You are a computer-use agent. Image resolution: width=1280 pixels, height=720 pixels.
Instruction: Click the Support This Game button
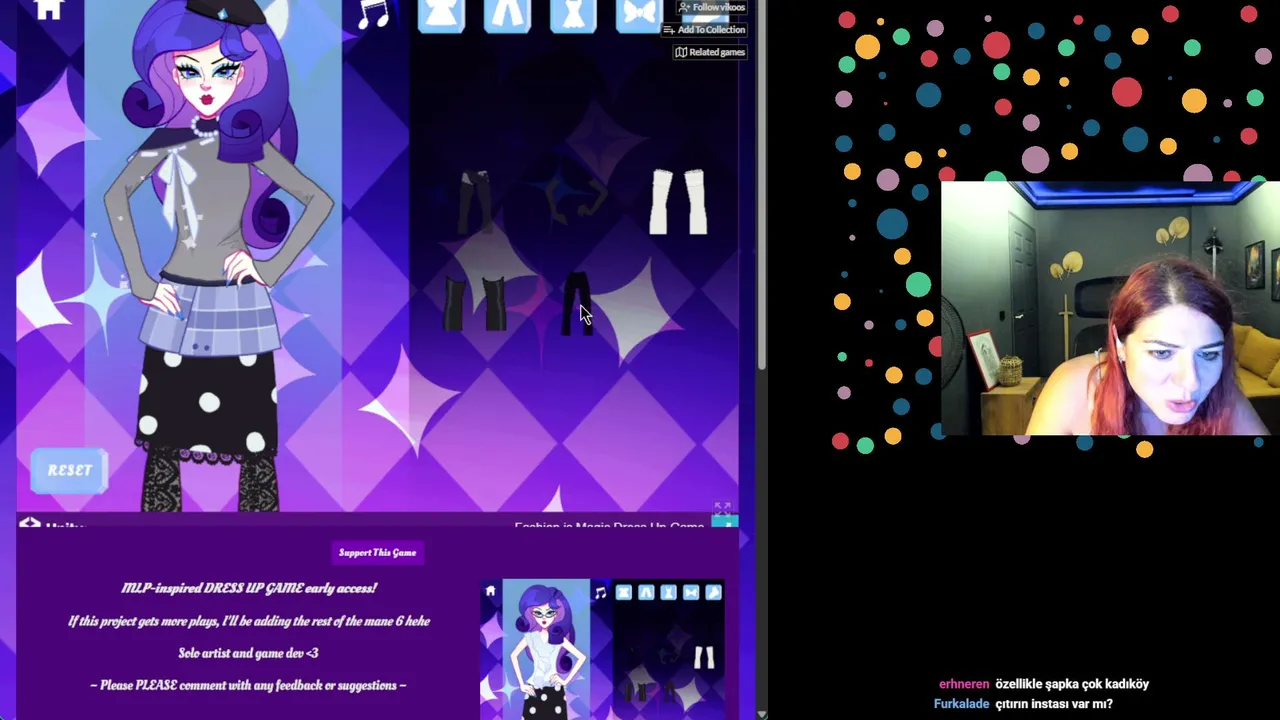pyautogui.click(x=377, y=553)
